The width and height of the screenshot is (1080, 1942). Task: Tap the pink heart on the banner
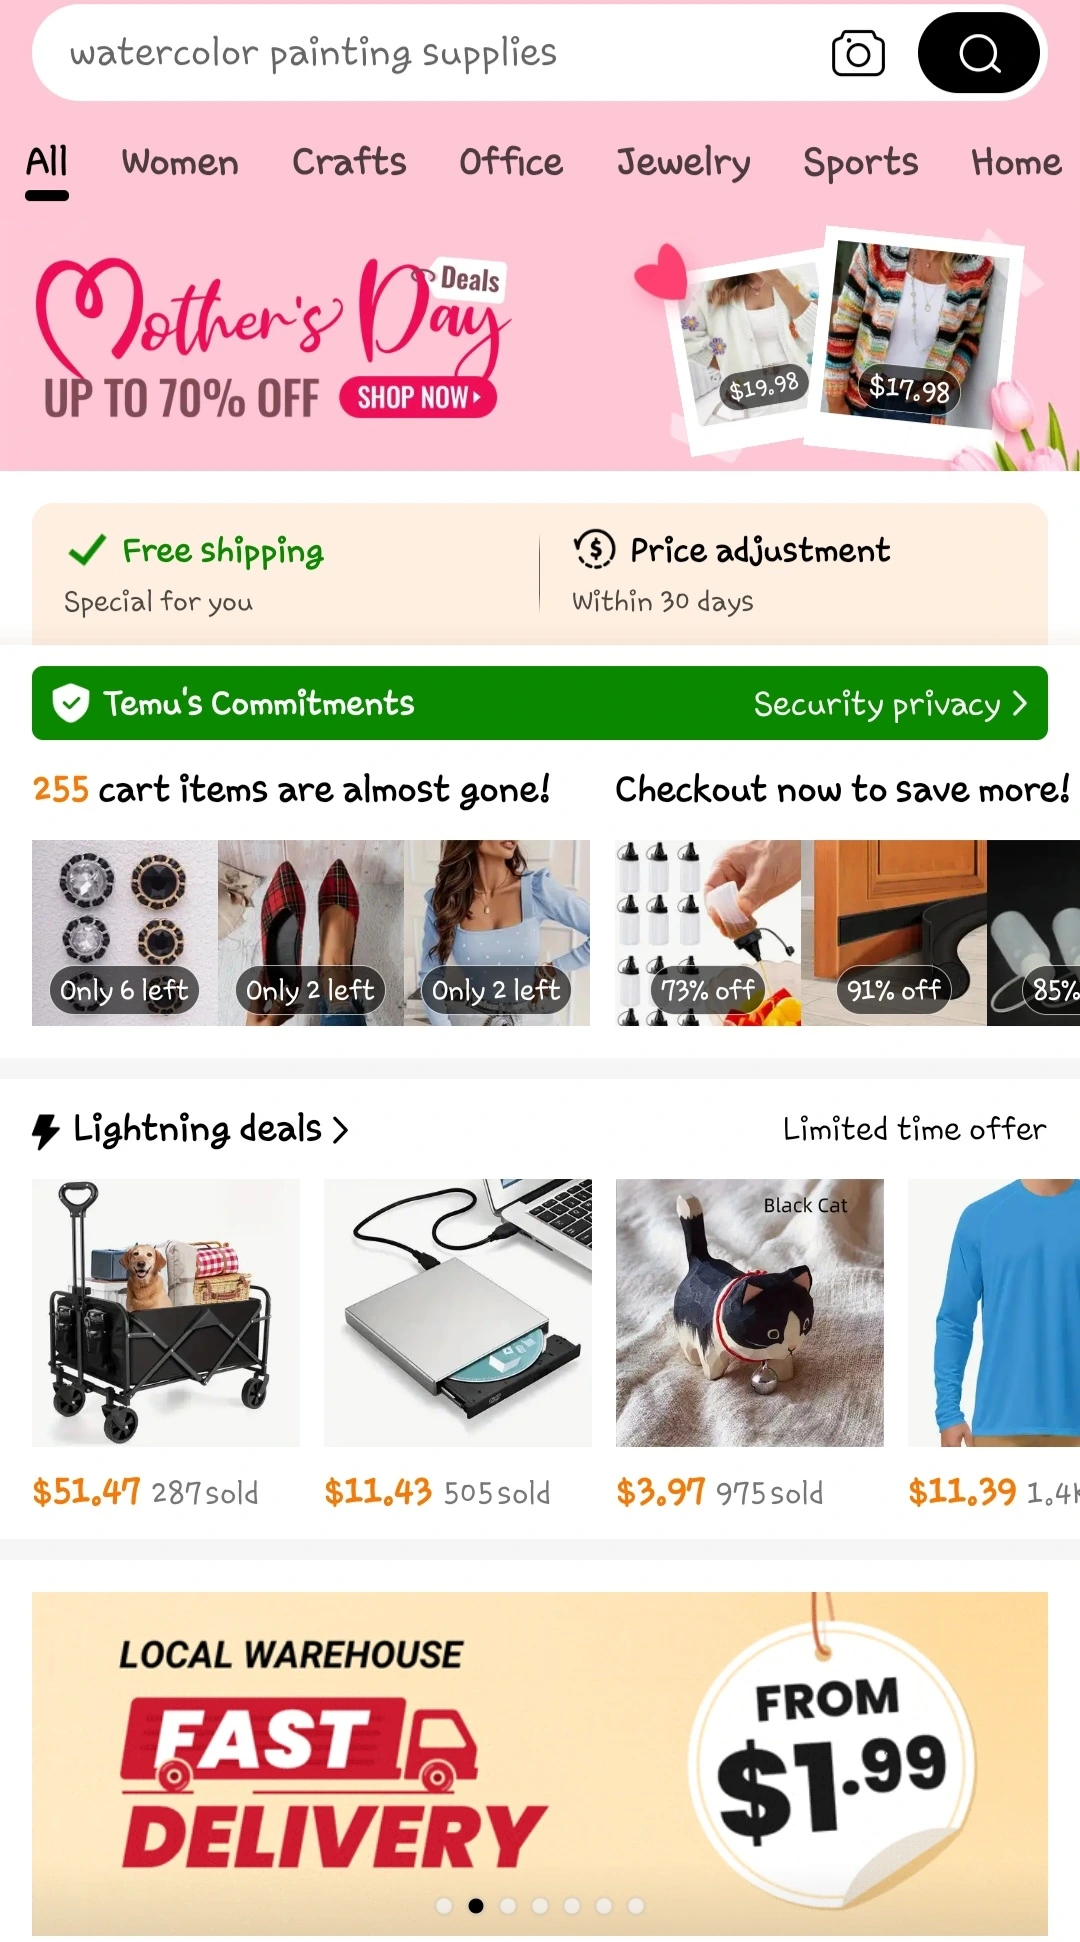click(x=662, y=271)
